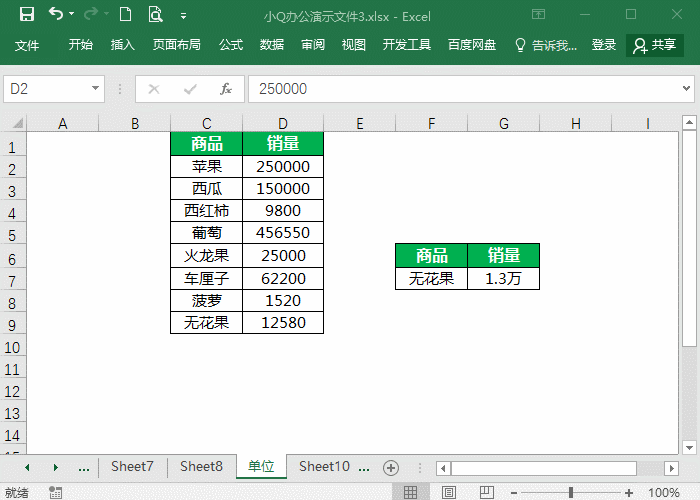Click cell with value 456550

[x=283, y=233]
